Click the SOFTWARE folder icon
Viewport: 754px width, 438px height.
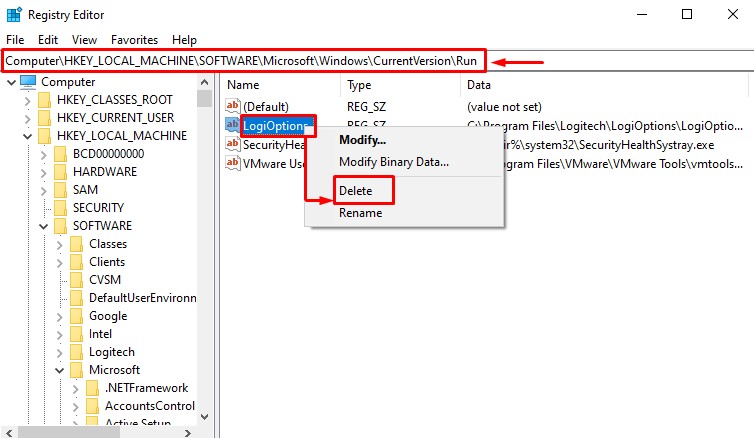(61, 226)
